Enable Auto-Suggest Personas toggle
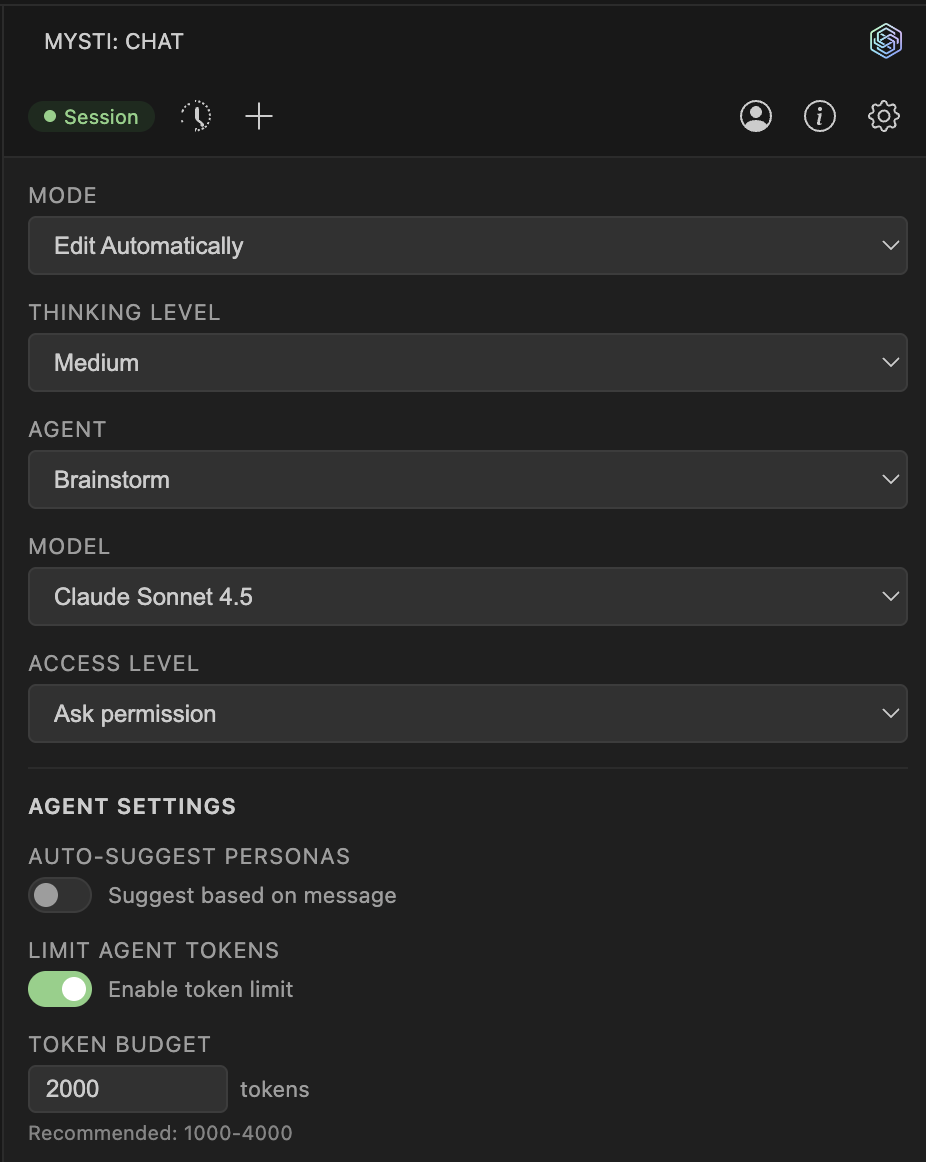Screen dimensions: 926x1162 (59, 895)
